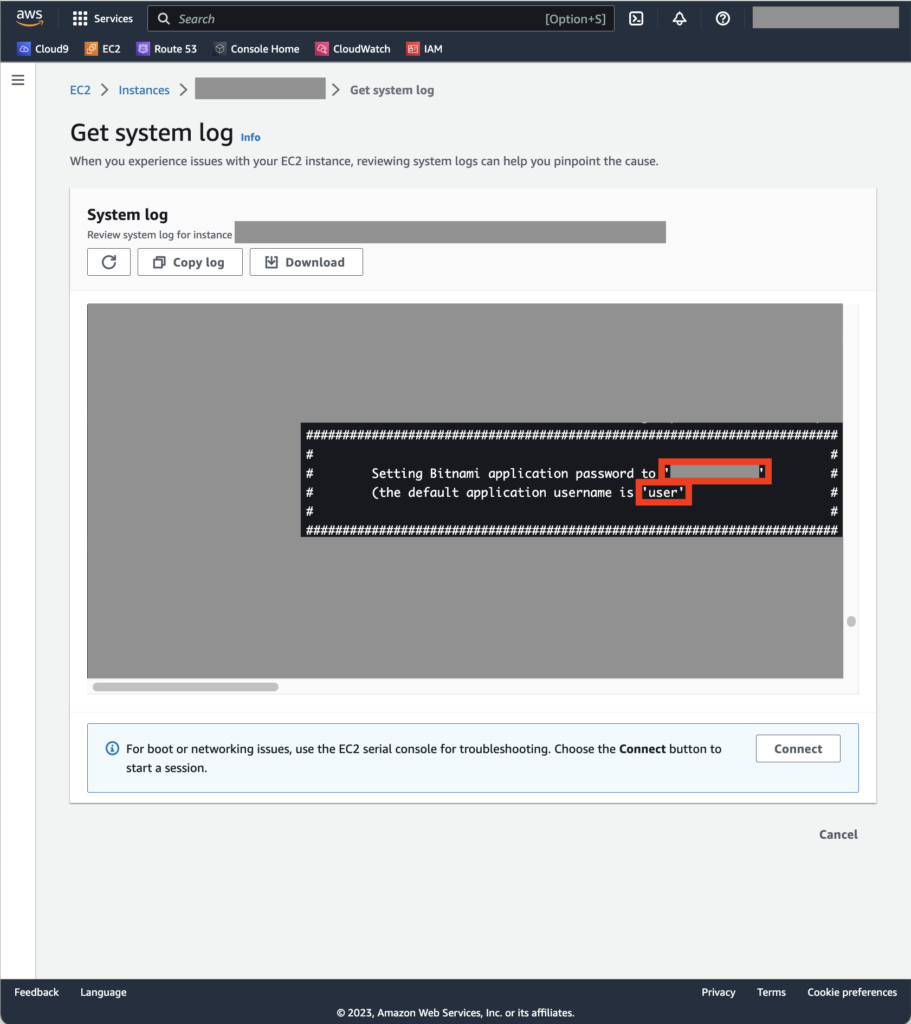Open the notifications bell
This screenshot has height=1024, width=911.
[x=679, y=18]
